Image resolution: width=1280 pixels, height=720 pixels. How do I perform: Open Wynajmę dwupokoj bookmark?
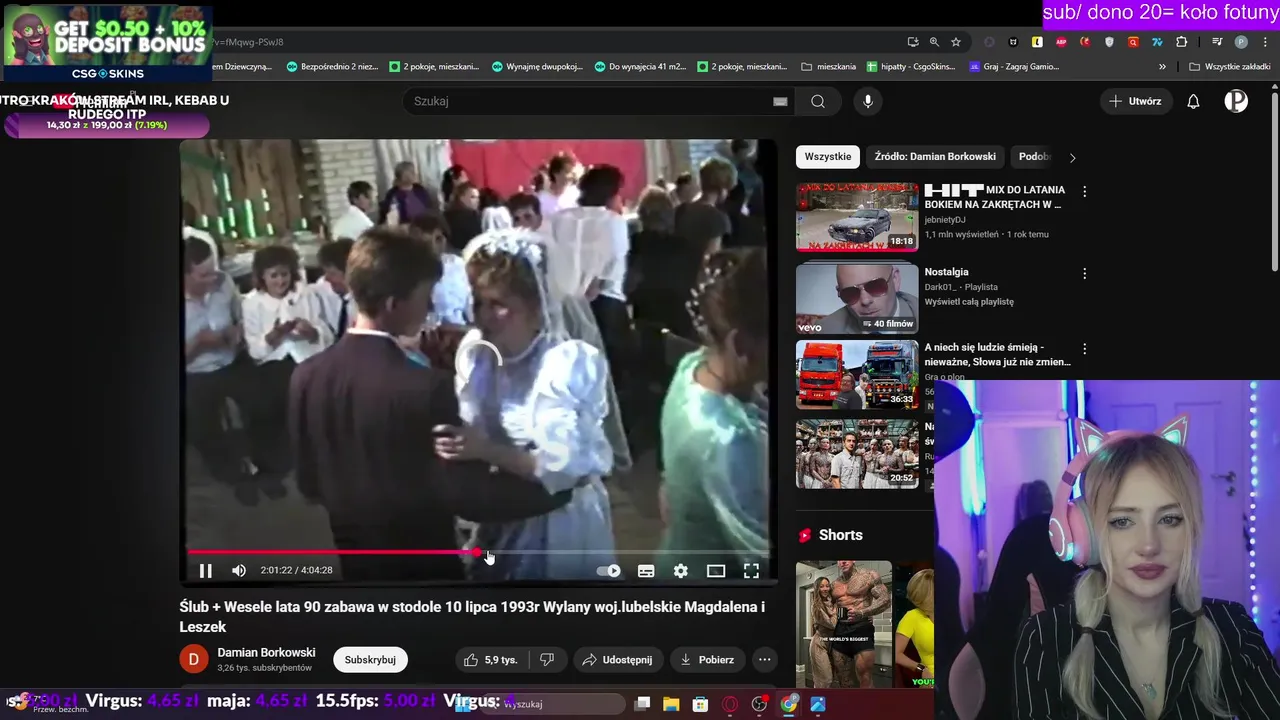pos(536,67)
